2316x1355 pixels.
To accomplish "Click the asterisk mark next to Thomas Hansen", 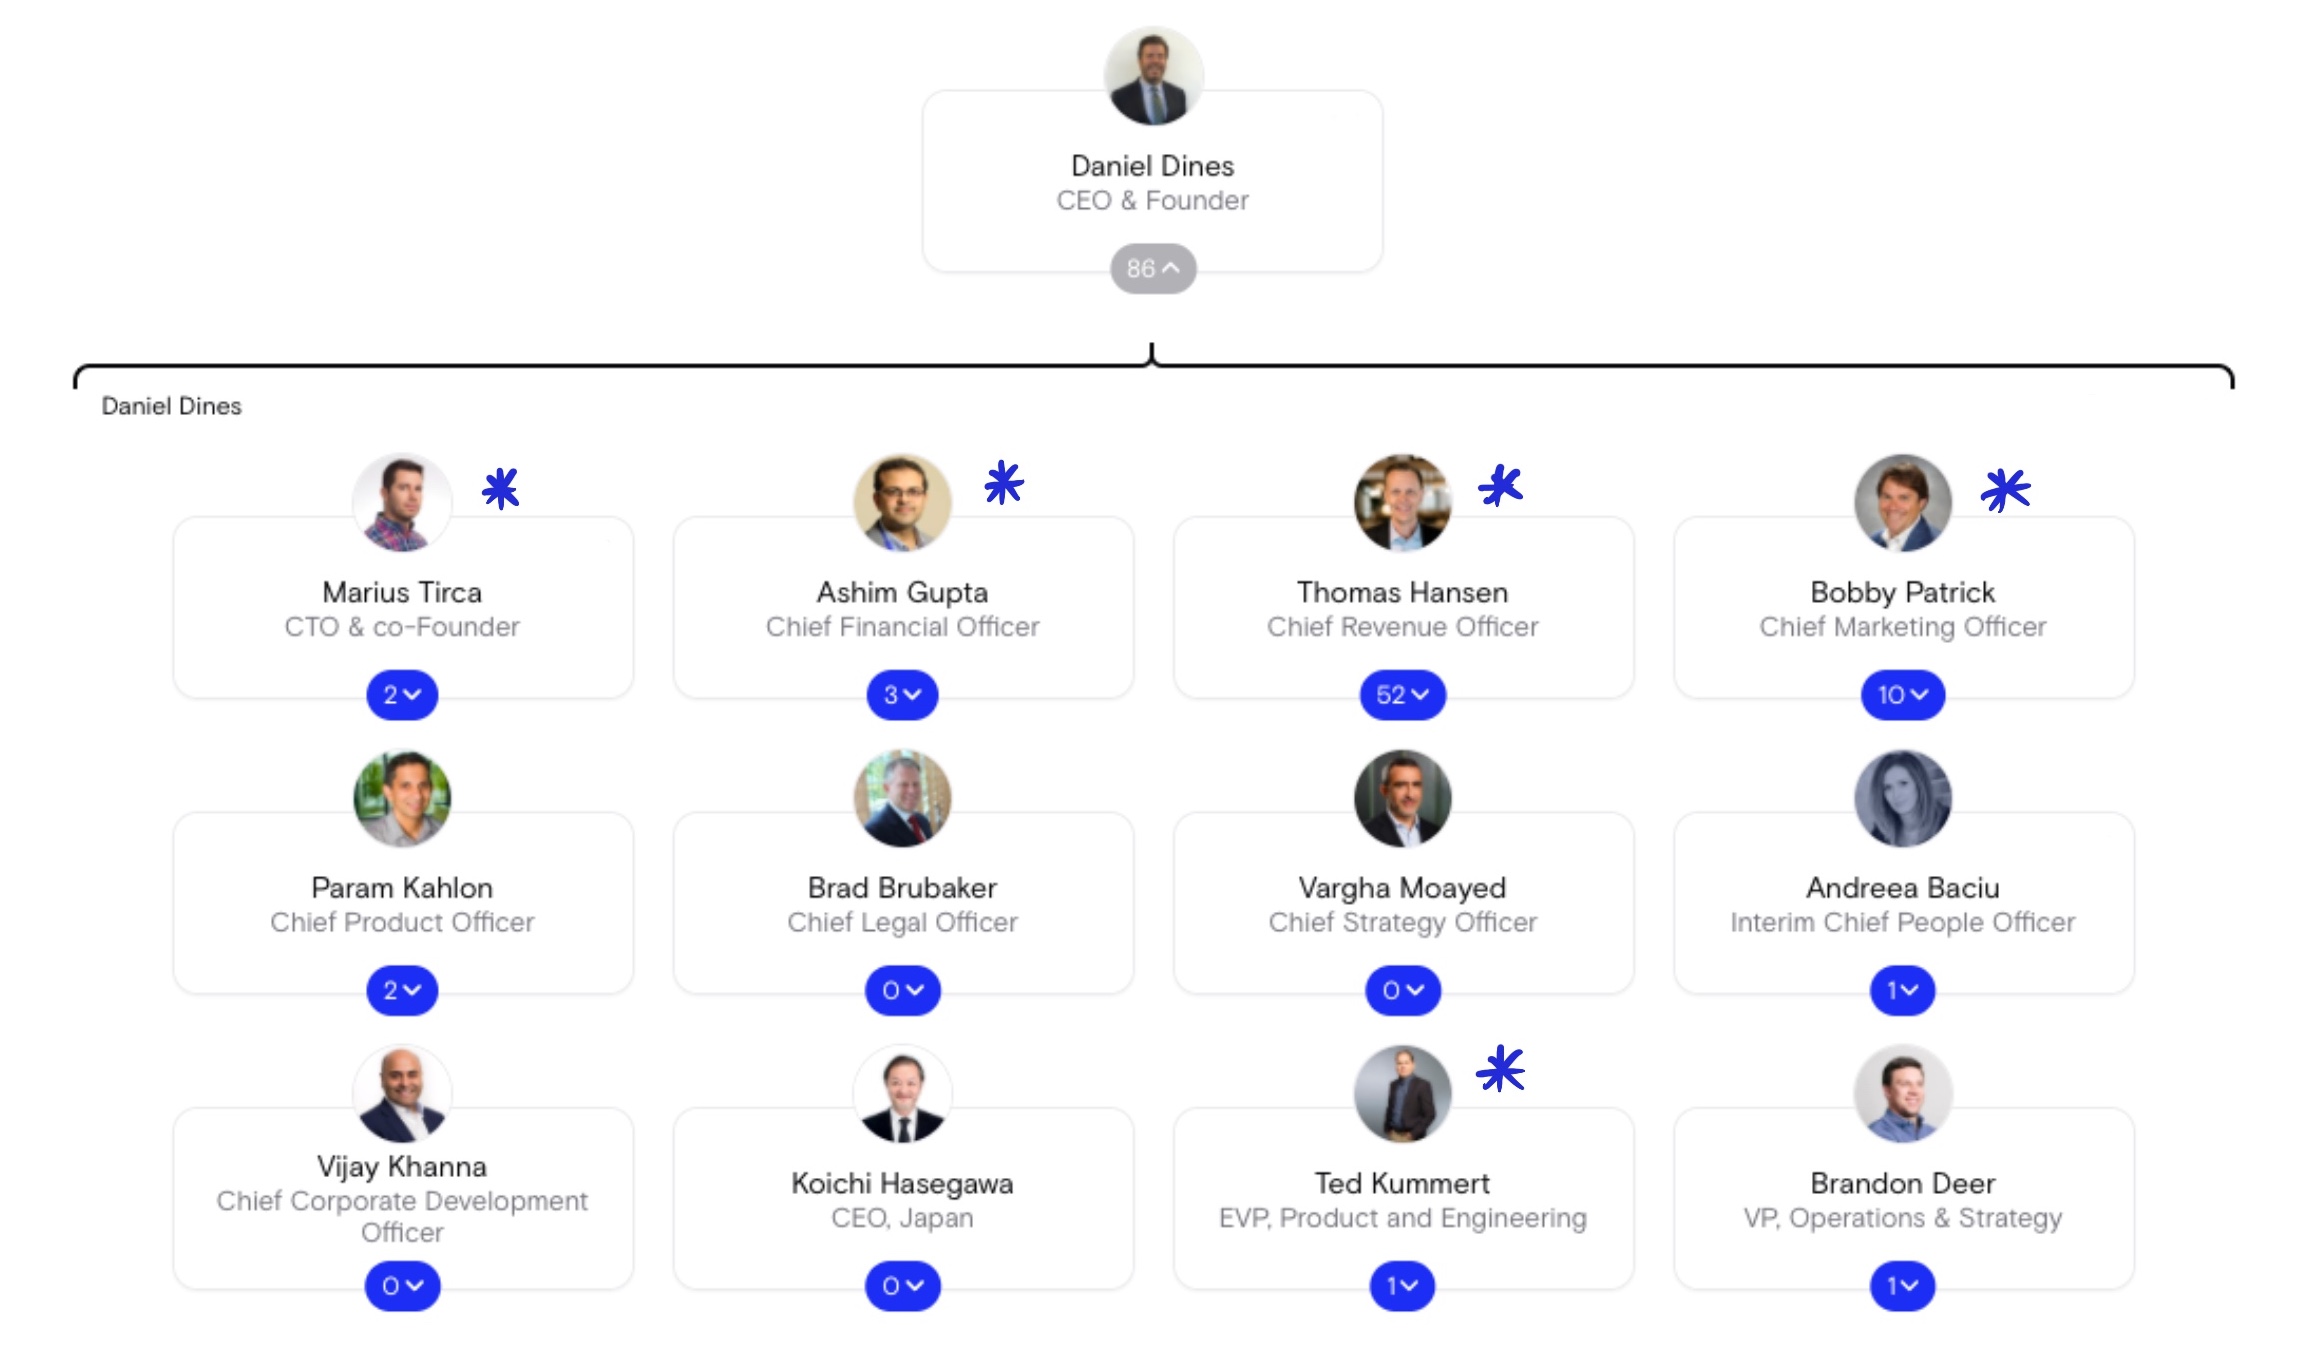I will click(x=1500, y=485).
